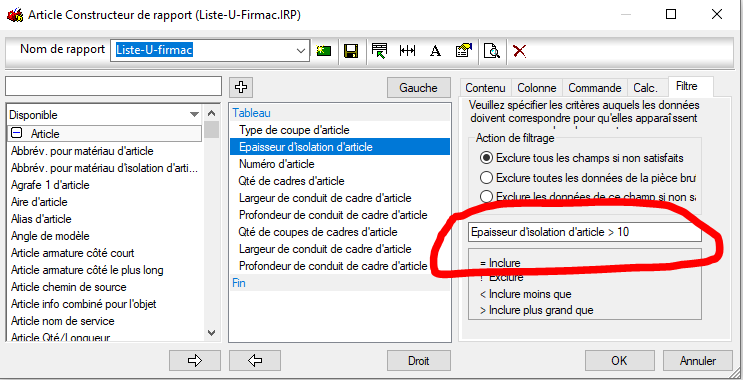Click the column width spacing icon
Viewport: 743px width, 380px height.
pos(407,51)
